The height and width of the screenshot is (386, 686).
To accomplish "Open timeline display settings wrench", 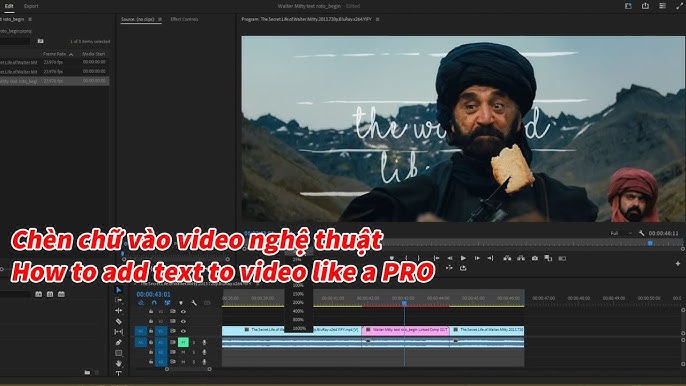I will pos(194,303).
